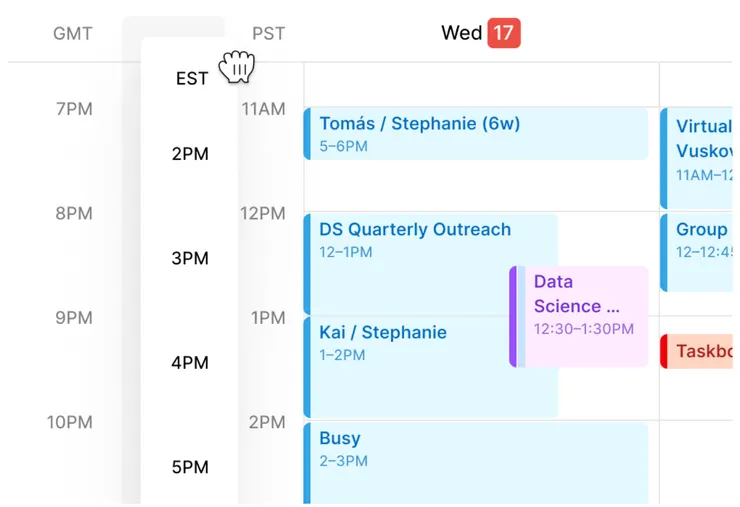Click the GMT time zone header
This screenshot has width=740, height=507.
click(x=73, y=34)
